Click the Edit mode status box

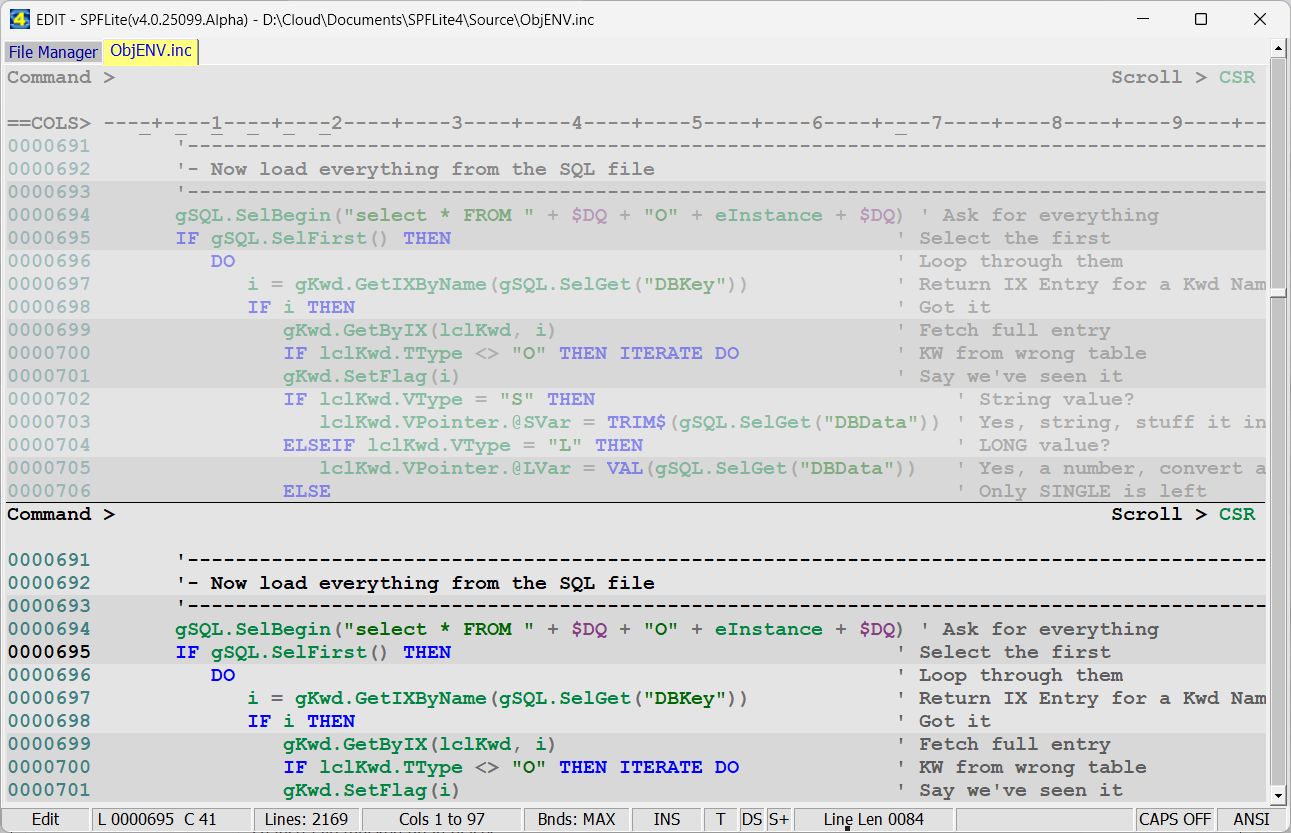(x=46, y=819)
